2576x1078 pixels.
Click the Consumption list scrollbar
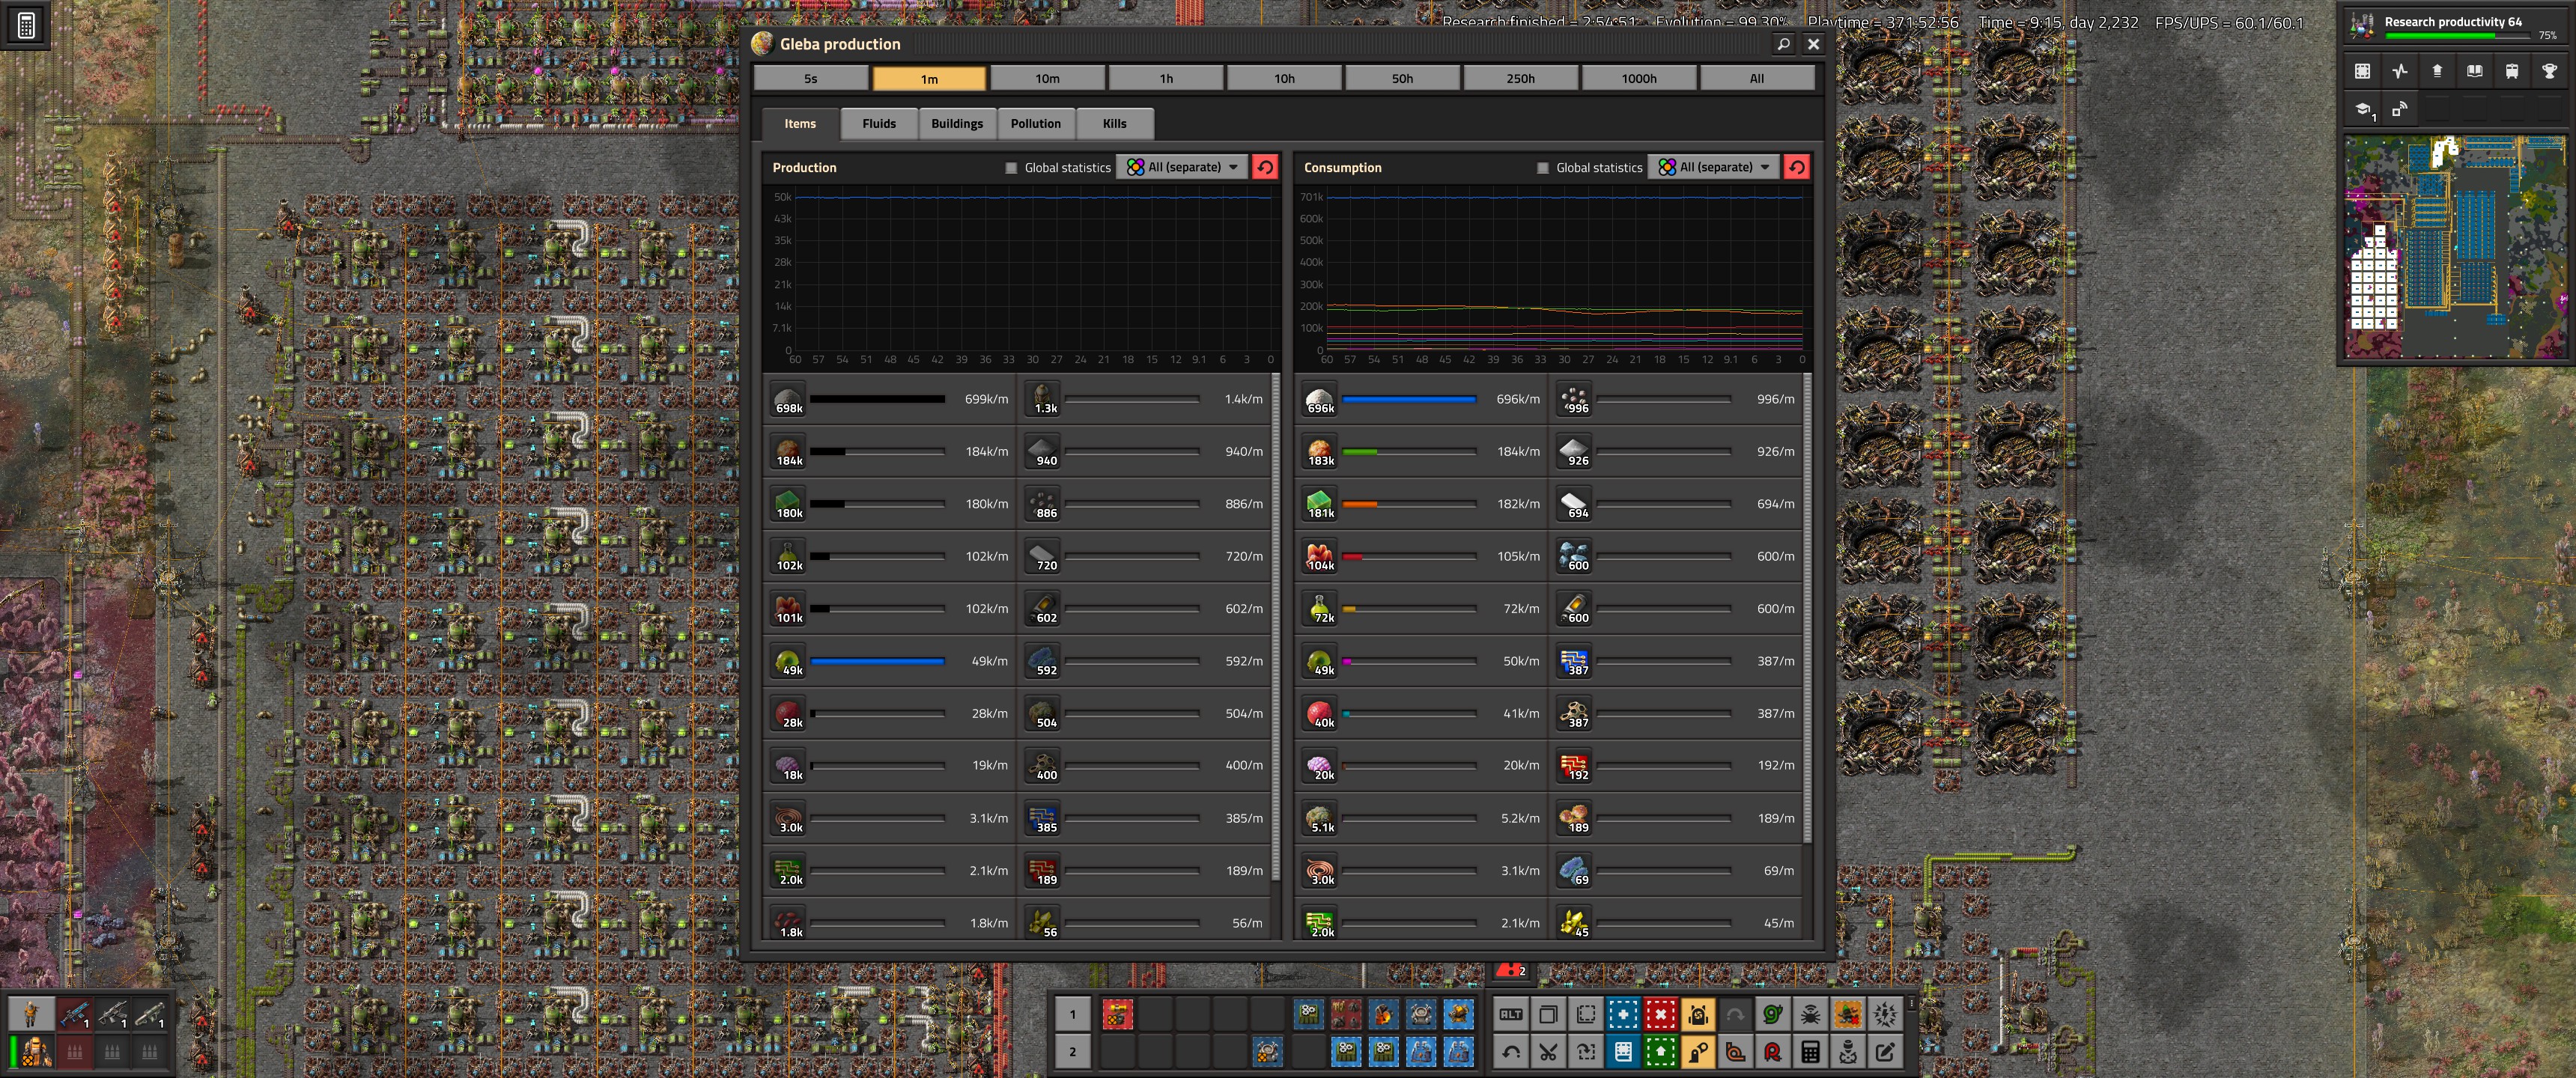point(1807,607)
